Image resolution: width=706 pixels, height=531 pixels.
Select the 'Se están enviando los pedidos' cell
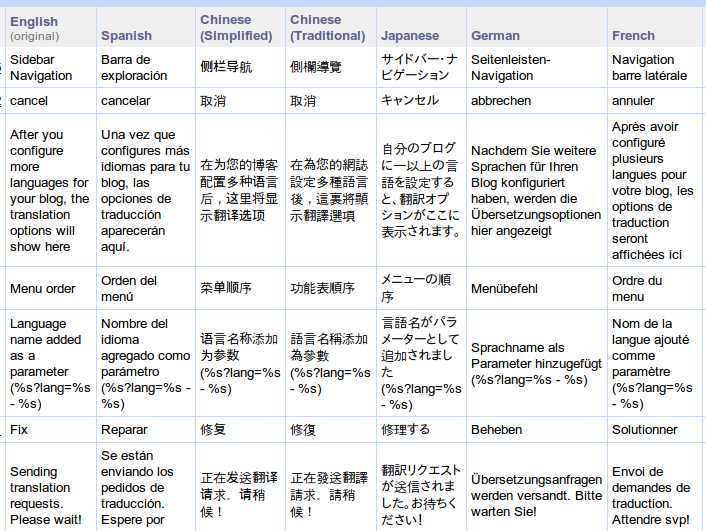point(146,487)
